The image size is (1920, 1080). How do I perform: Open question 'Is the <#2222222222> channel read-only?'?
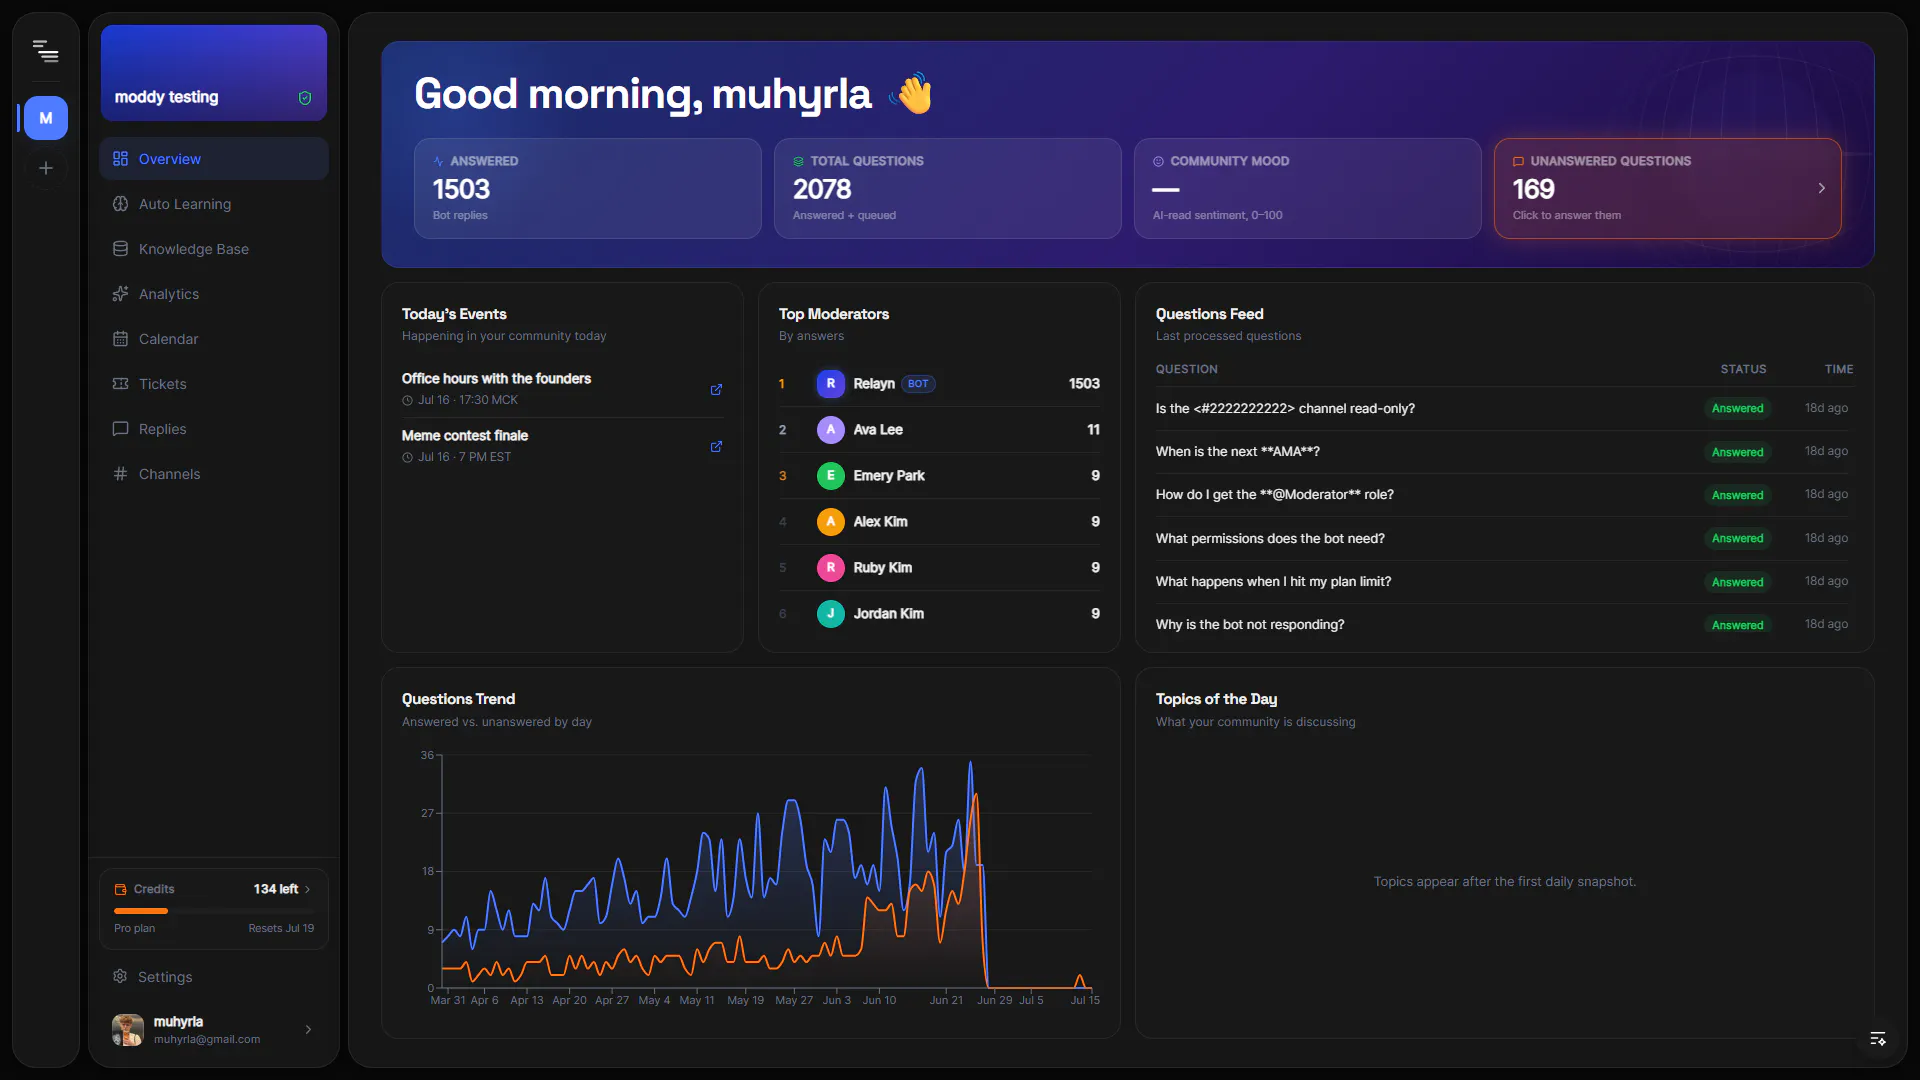click(1285, 408)
